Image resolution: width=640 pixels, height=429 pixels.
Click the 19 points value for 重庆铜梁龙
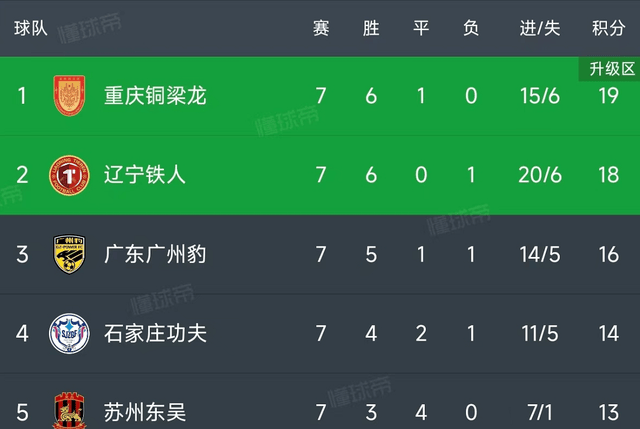pyautogui.click(x=609, y=96)
